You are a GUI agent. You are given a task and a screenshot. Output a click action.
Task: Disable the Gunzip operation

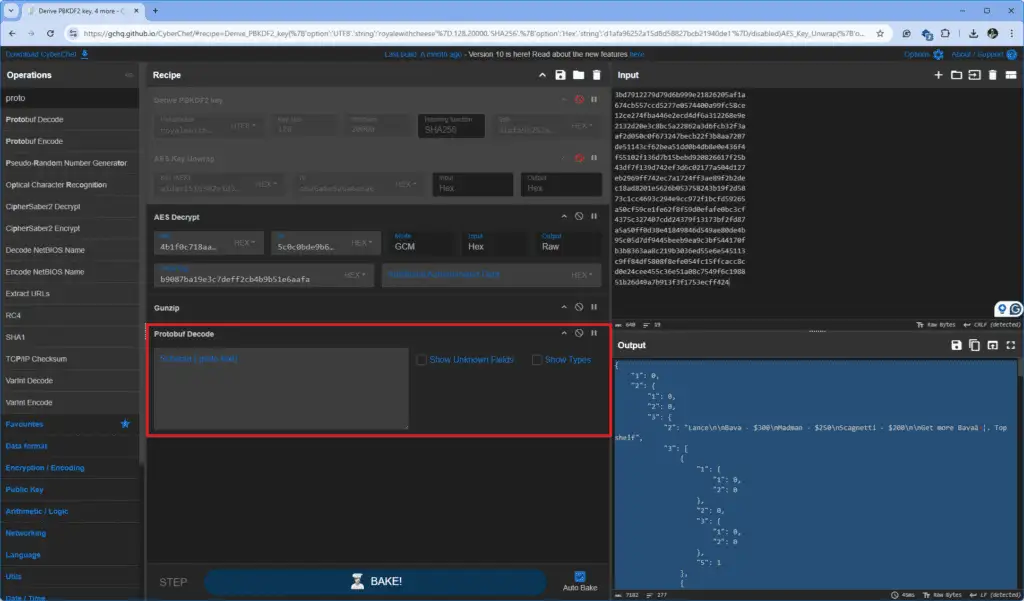(579, 307)
